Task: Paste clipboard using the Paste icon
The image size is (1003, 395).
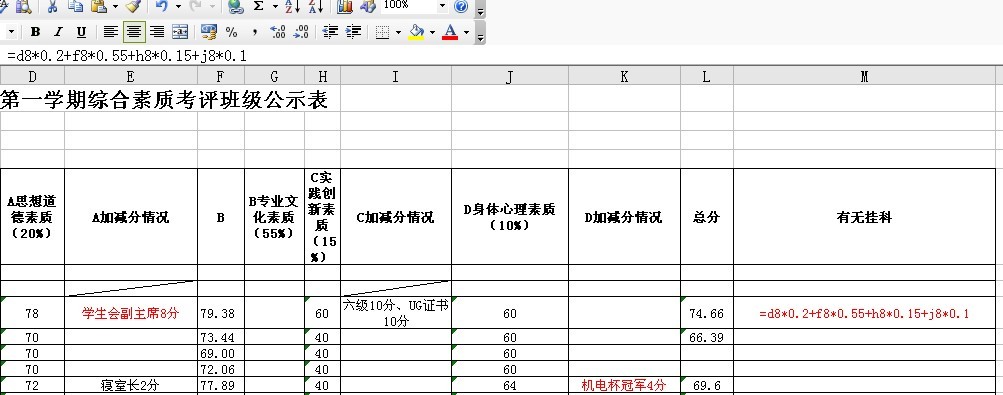Action: coord(99,6)
